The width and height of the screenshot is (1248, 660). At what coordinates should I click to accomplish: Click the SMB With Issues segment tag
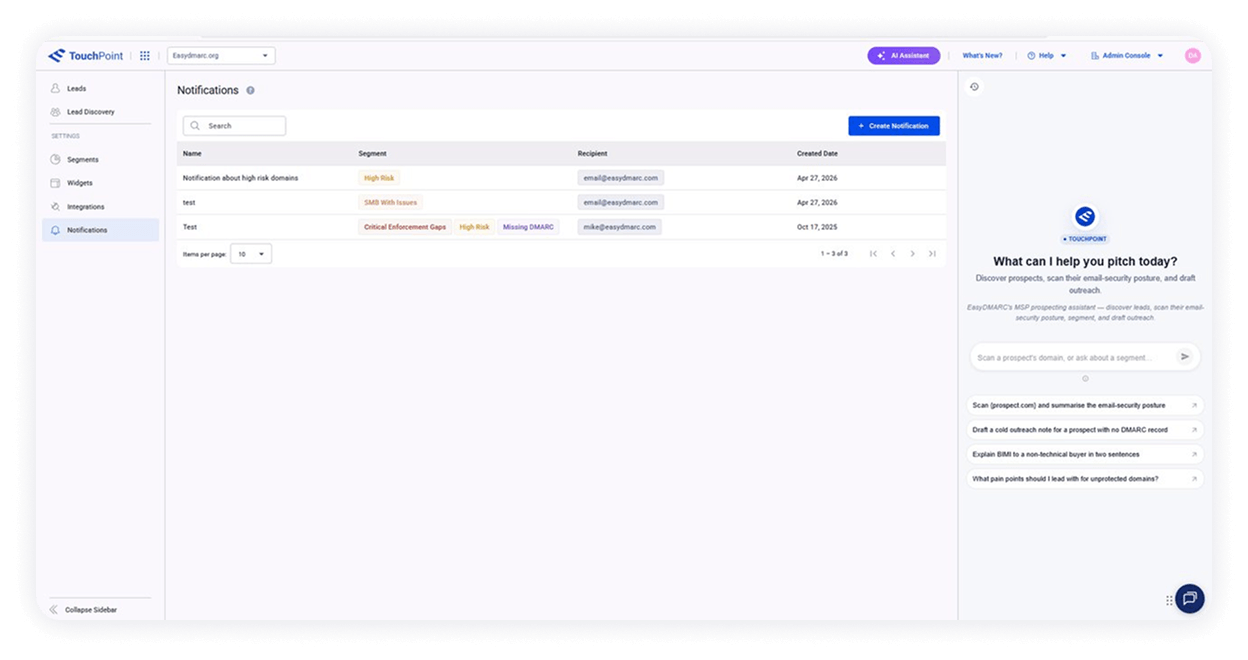tap(390, 202)
